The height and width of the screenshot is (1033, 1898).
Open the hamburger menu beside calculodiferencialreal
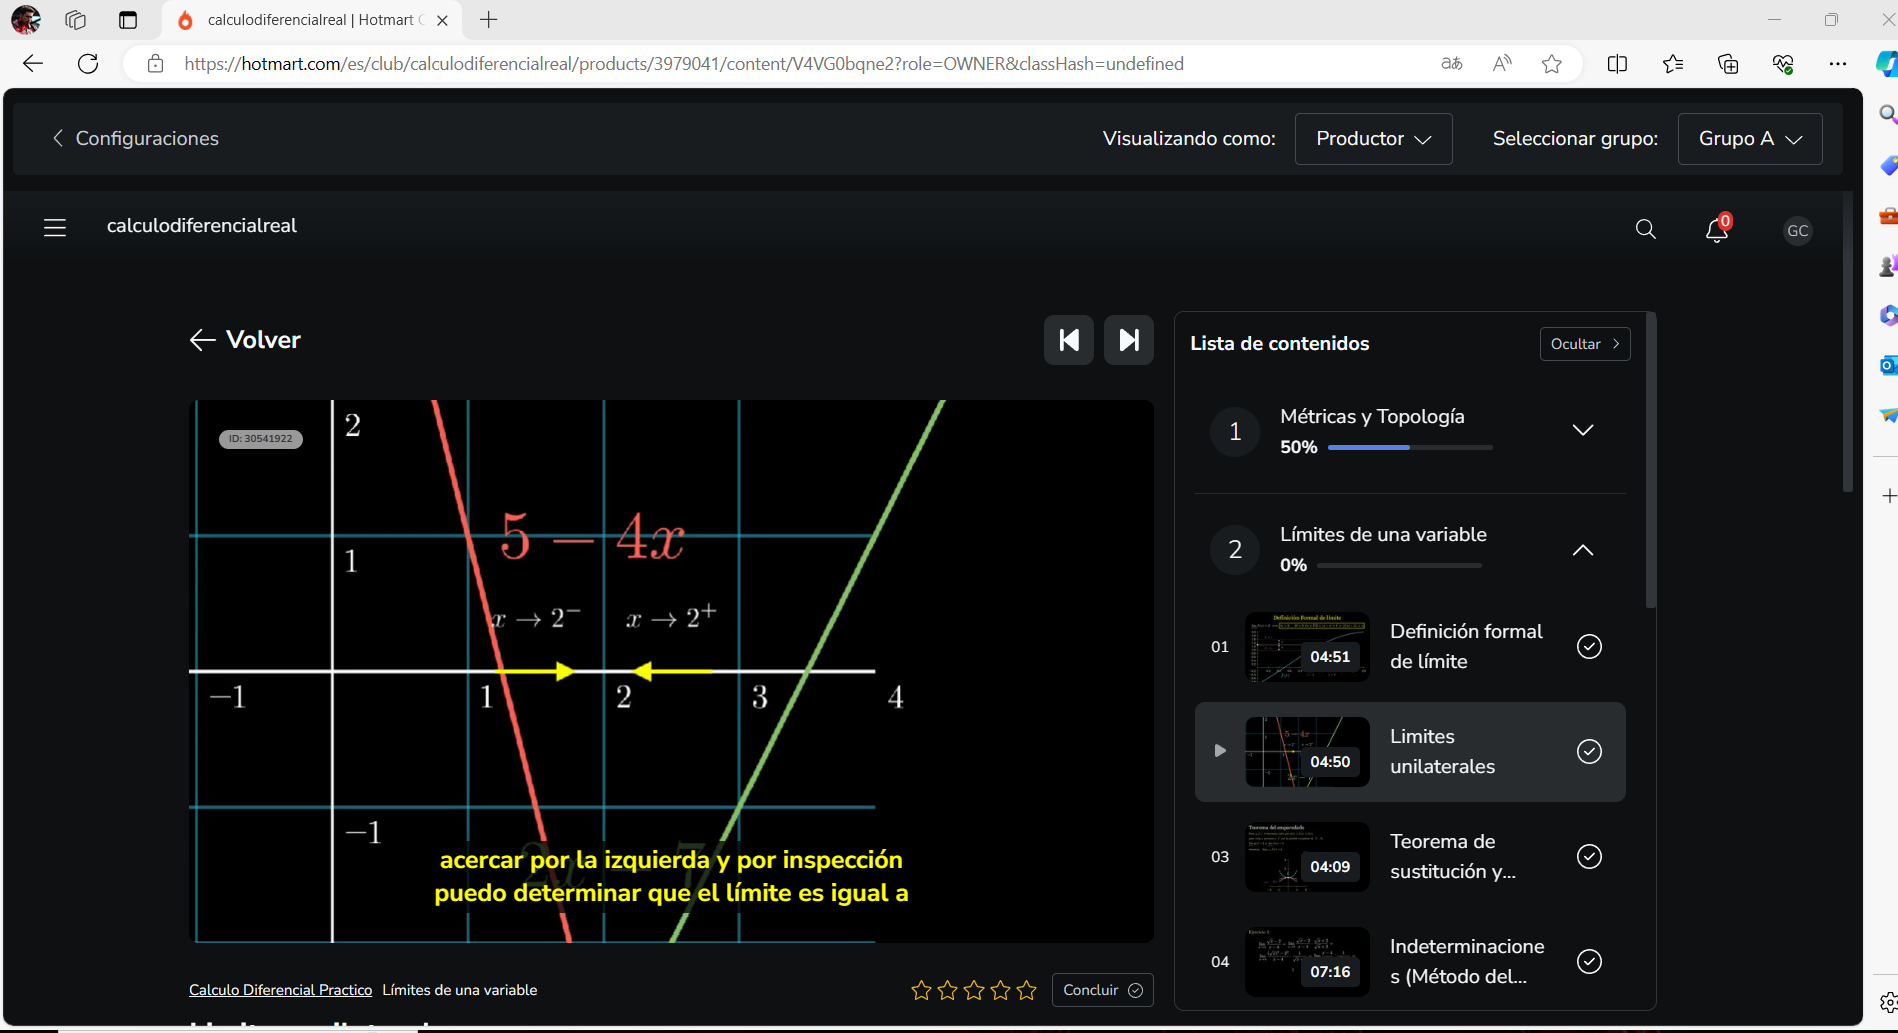pyautogui.click(x=55, y=227)
